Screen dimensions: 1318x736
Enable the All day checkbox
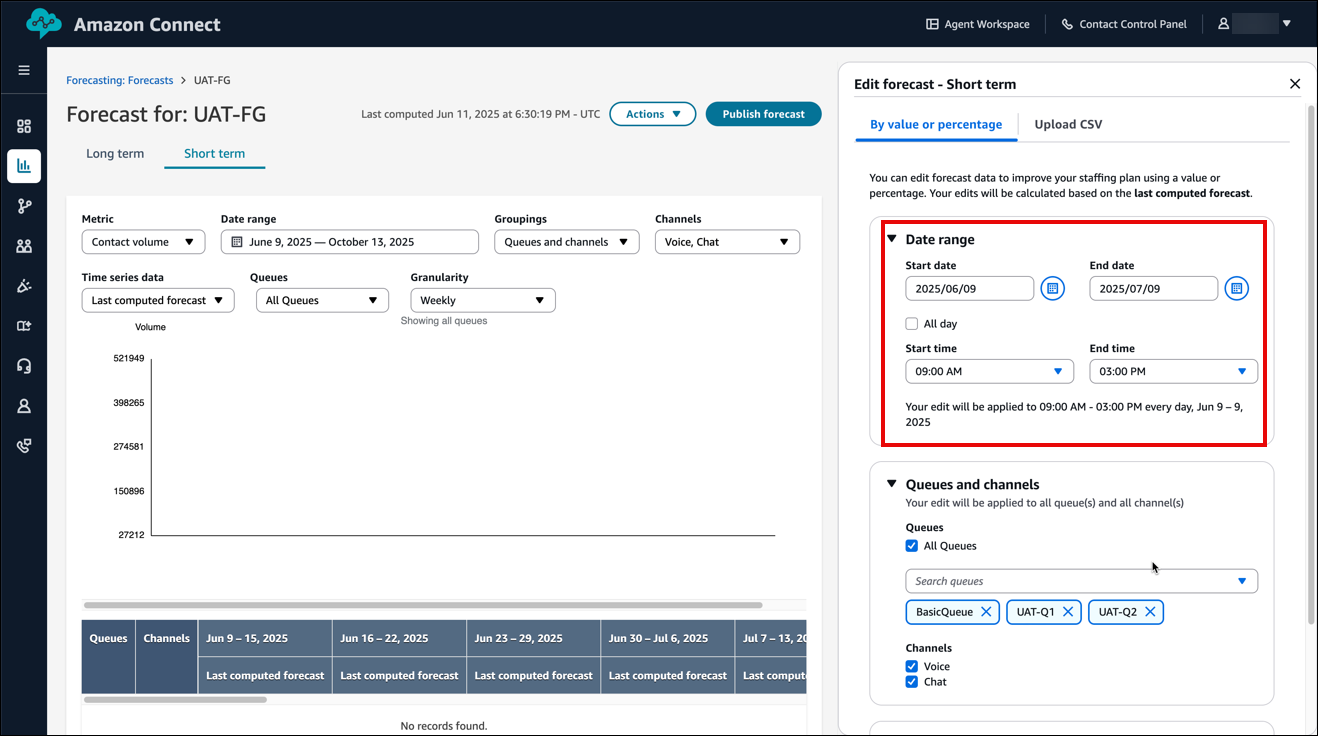[x=911, y=324]
